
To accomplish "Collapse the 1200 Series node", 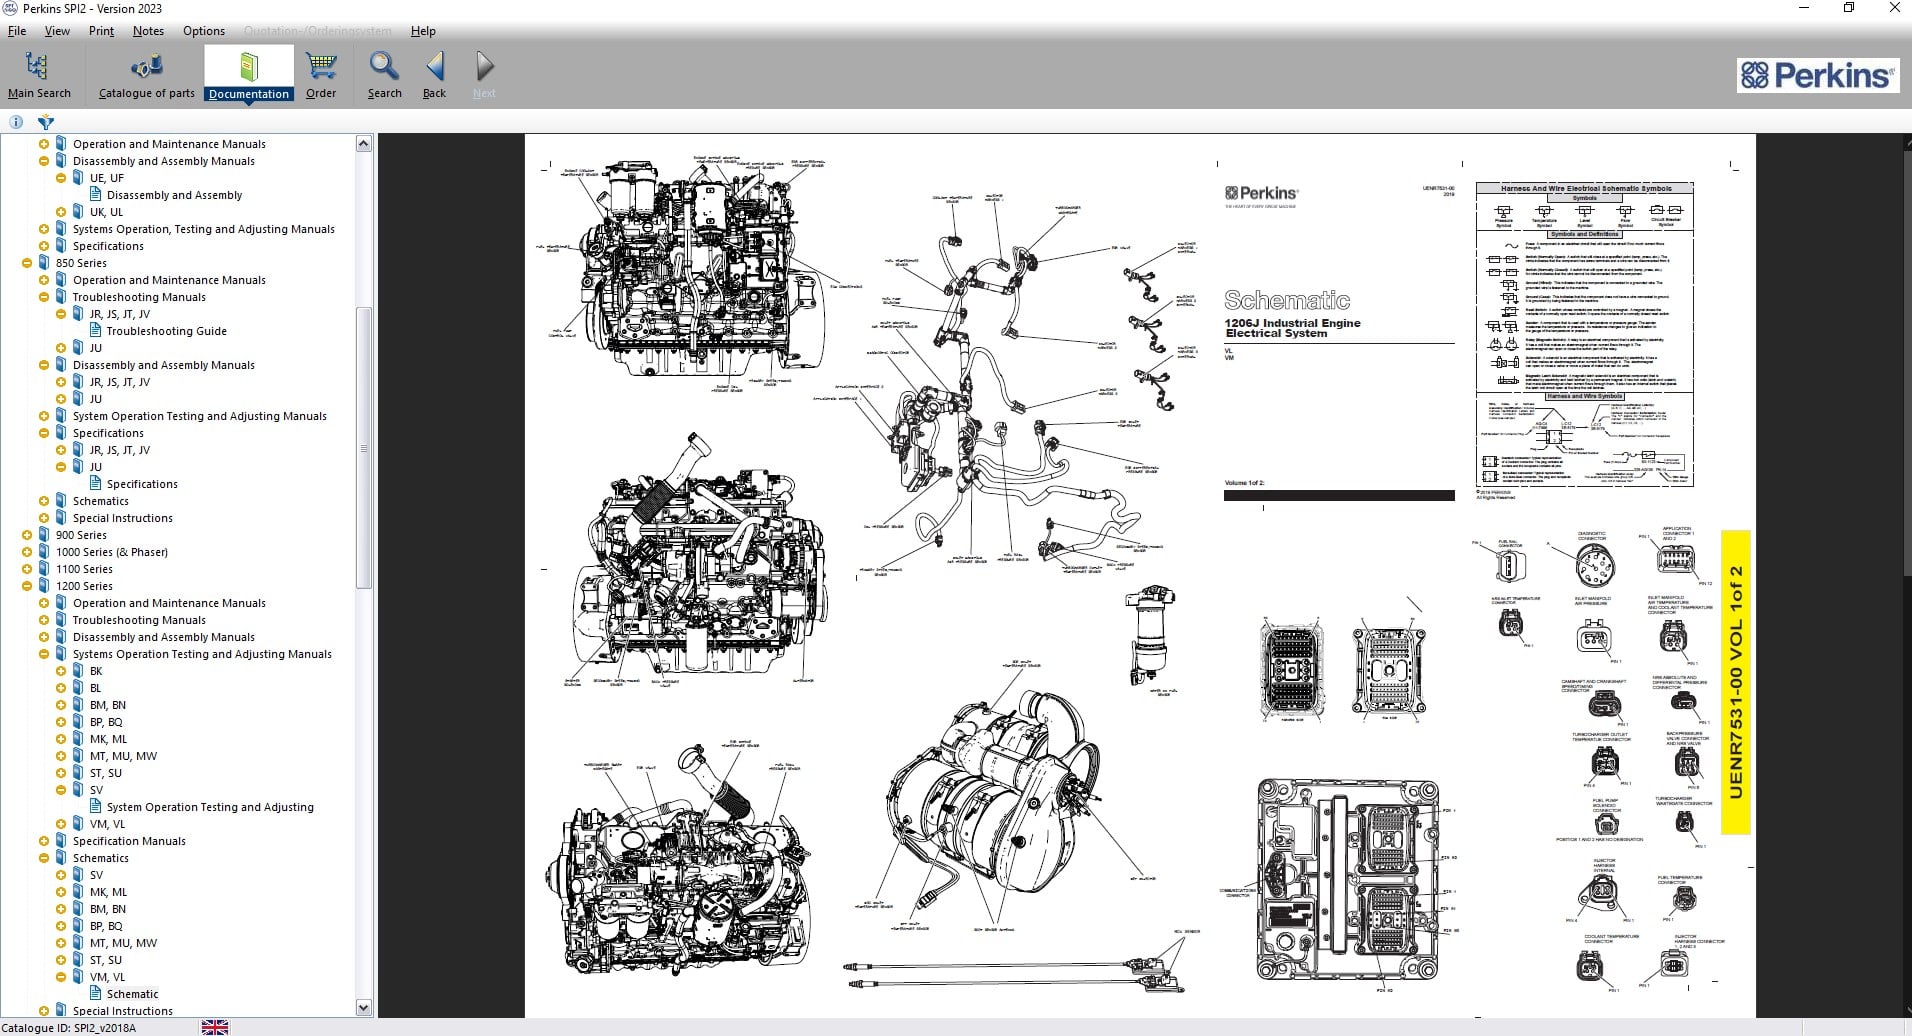I will click(x=27, y=586).
